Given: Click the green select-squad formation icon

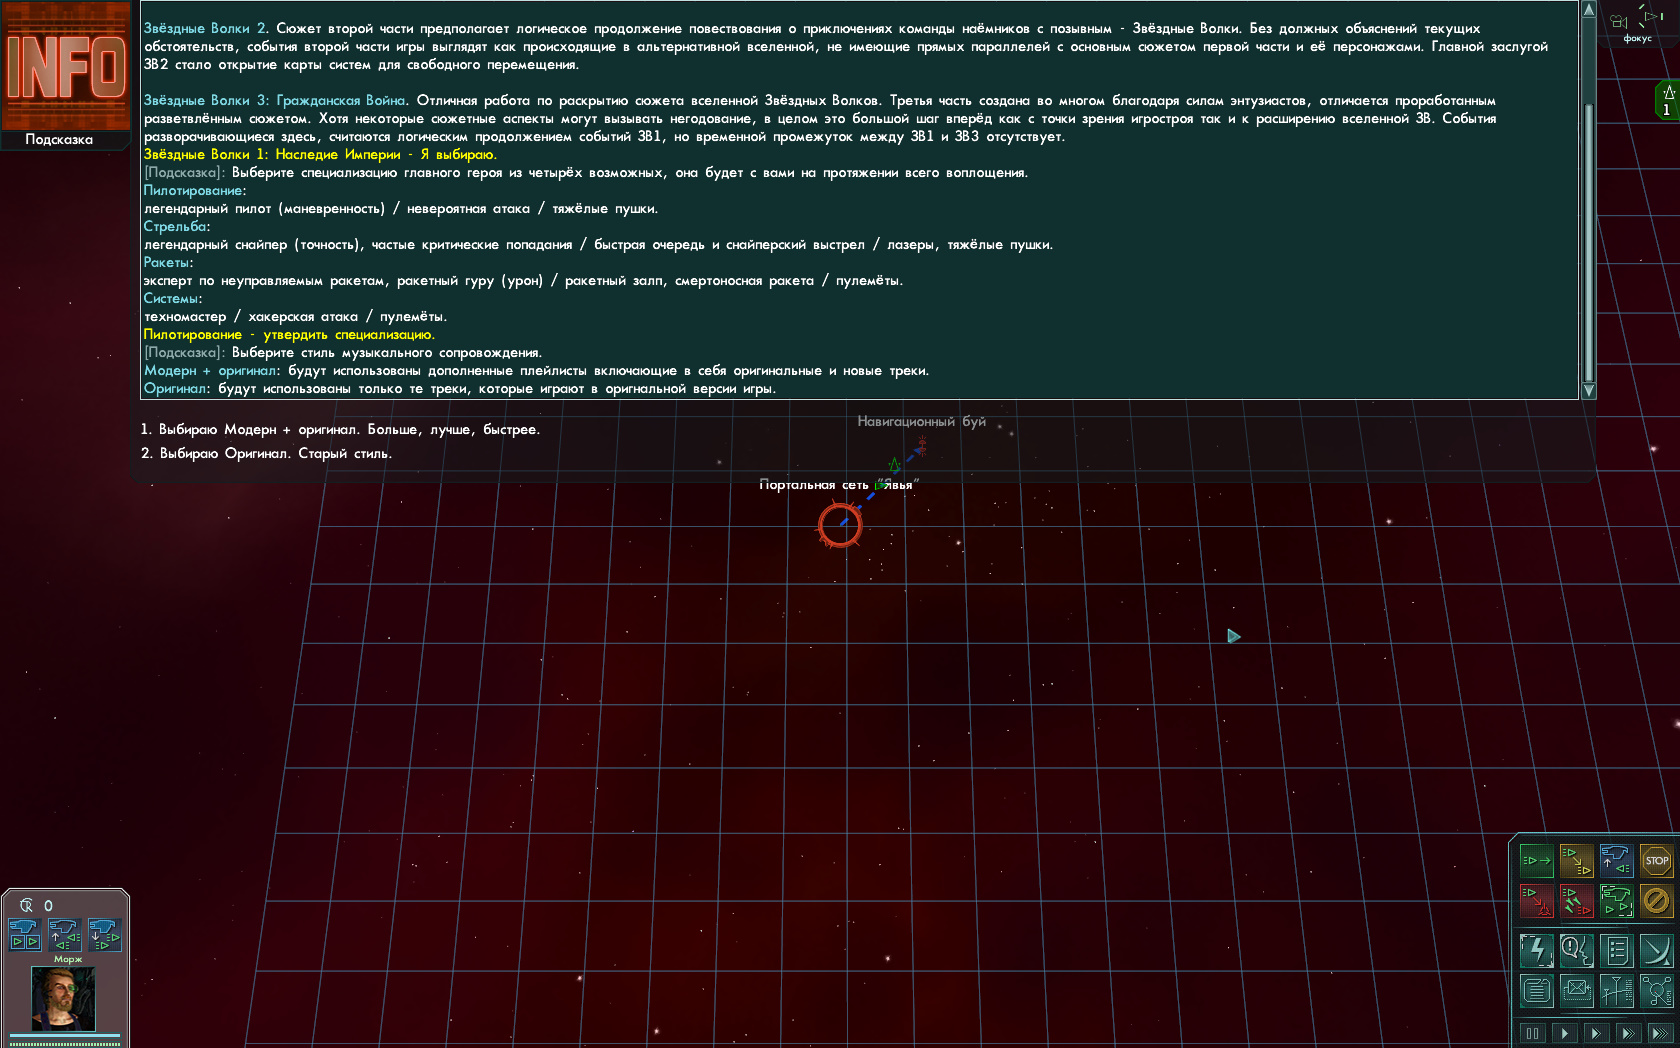Looking at the screenshot, I should (1616, 901).
